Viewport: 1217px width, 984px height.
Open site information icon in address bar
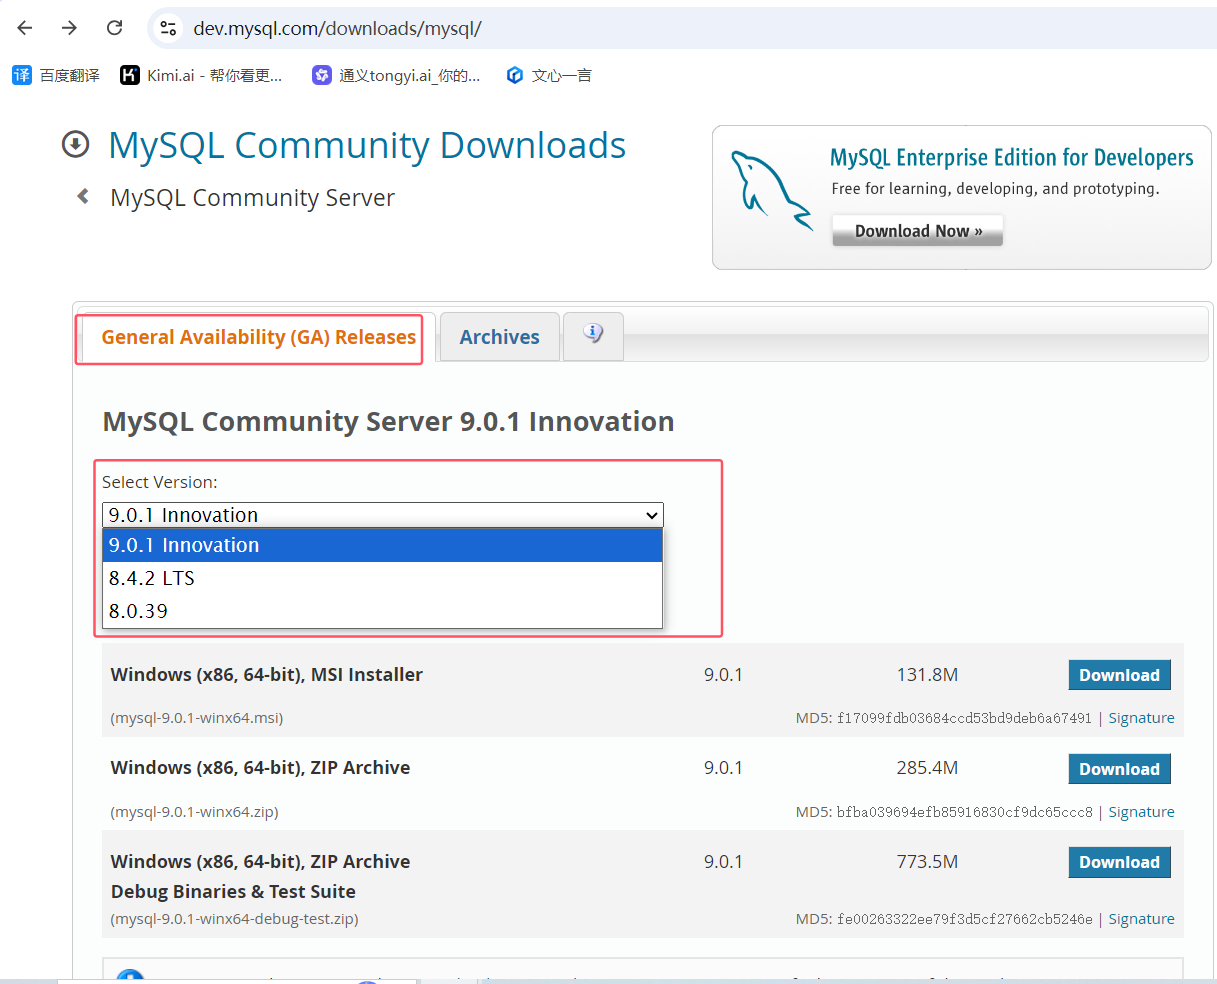click(x=168, y=28)
